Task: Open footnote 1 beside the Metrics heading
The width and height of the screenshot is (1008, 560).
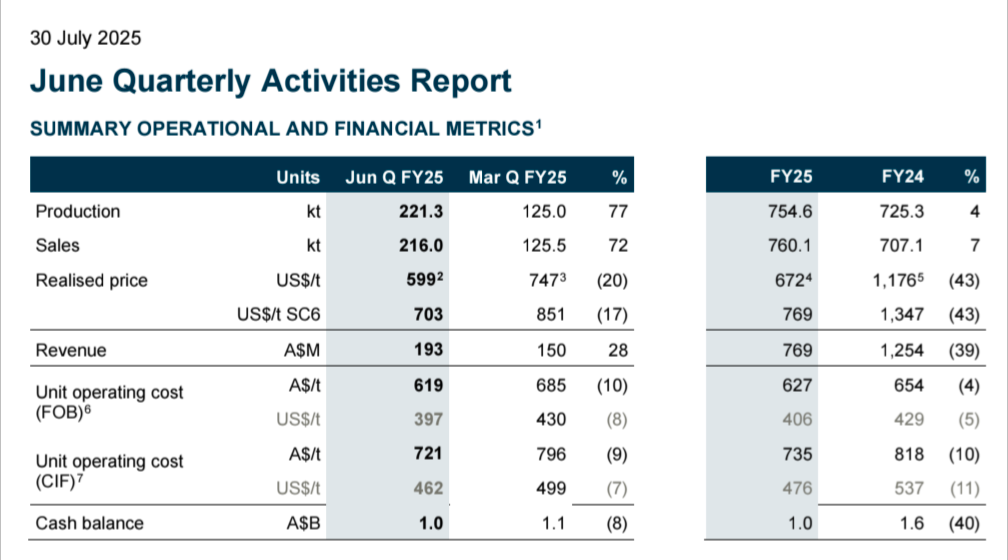Action: 538,124
